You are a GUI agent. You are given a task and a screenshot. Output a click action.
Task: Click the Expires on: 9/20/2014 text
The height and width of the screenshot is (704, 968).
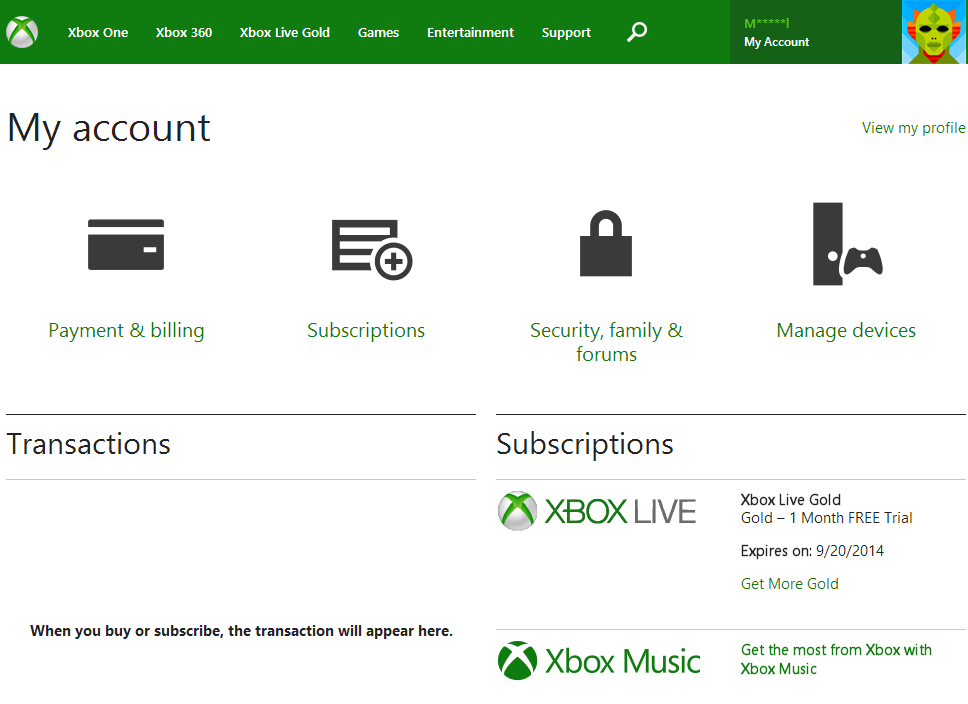[x=812, y=551]
